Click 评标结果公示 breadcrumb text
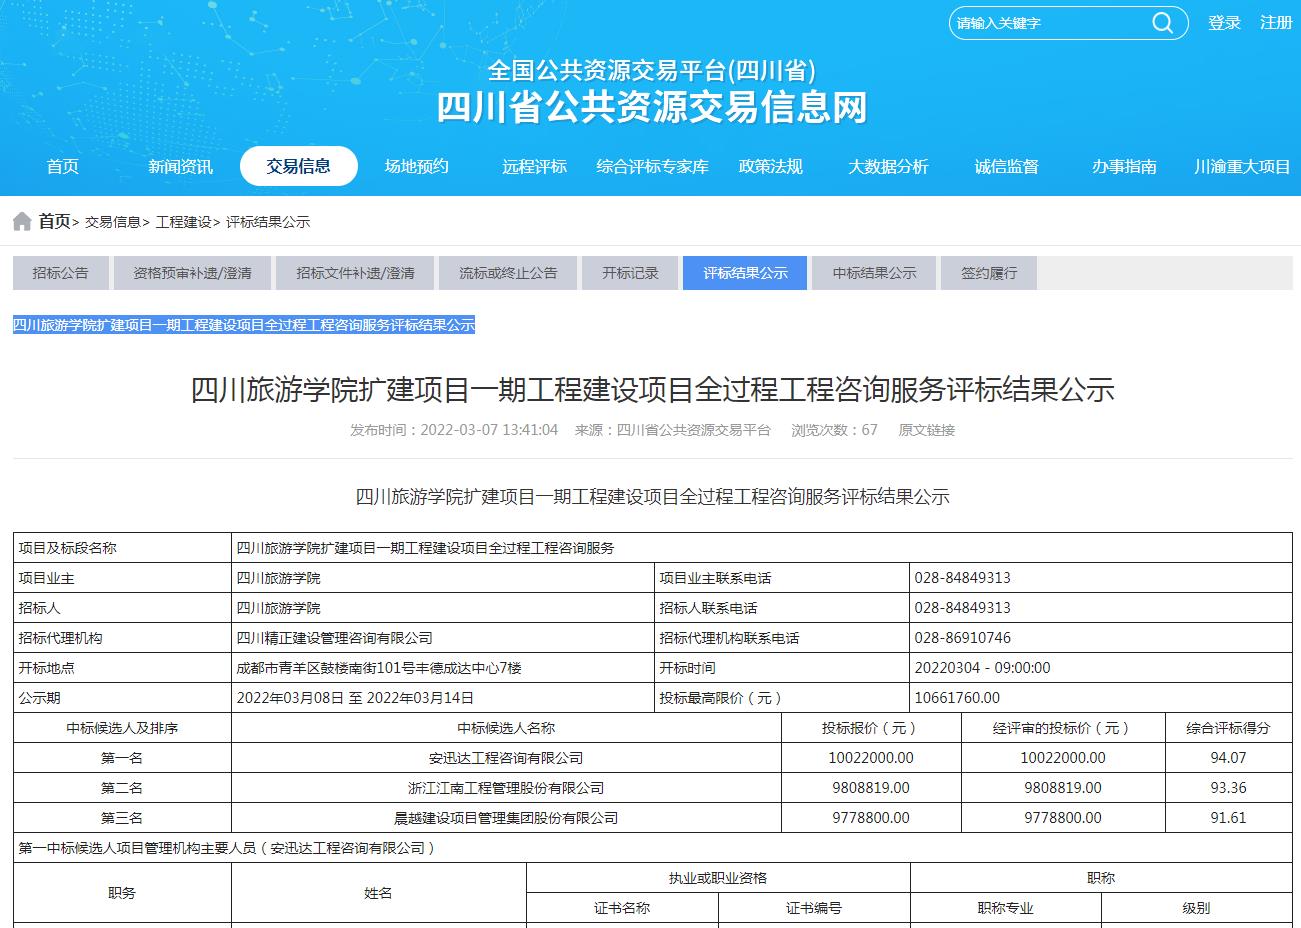 pyautogui.click(x=268, y=222)
